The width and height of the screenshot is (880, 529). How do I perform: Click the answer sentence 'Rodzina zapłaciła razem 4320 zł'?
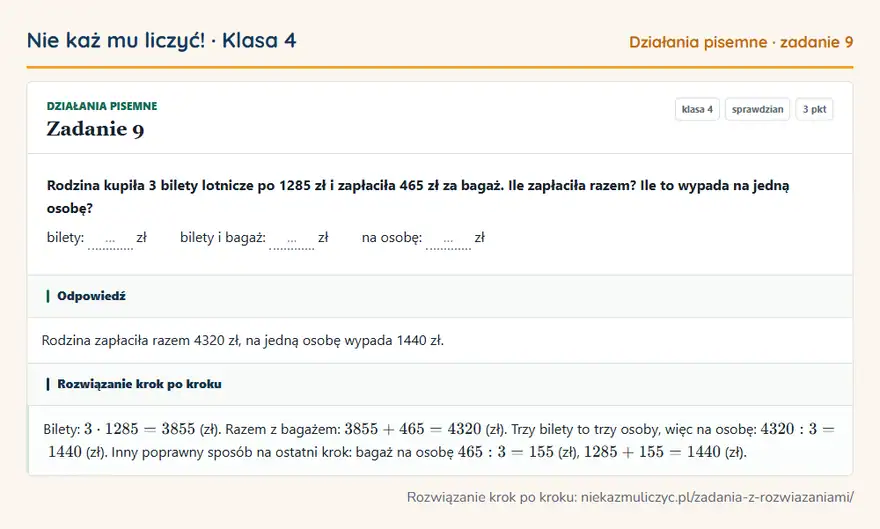click(141, 341)
